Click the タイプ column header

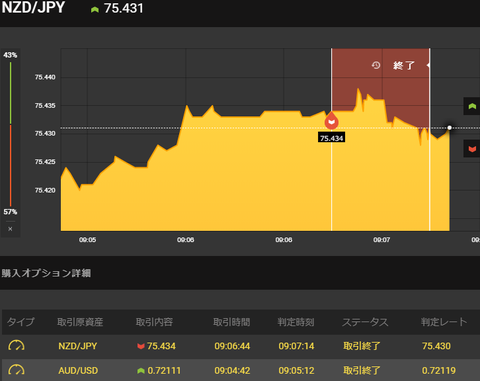click(x=21, y=322)
